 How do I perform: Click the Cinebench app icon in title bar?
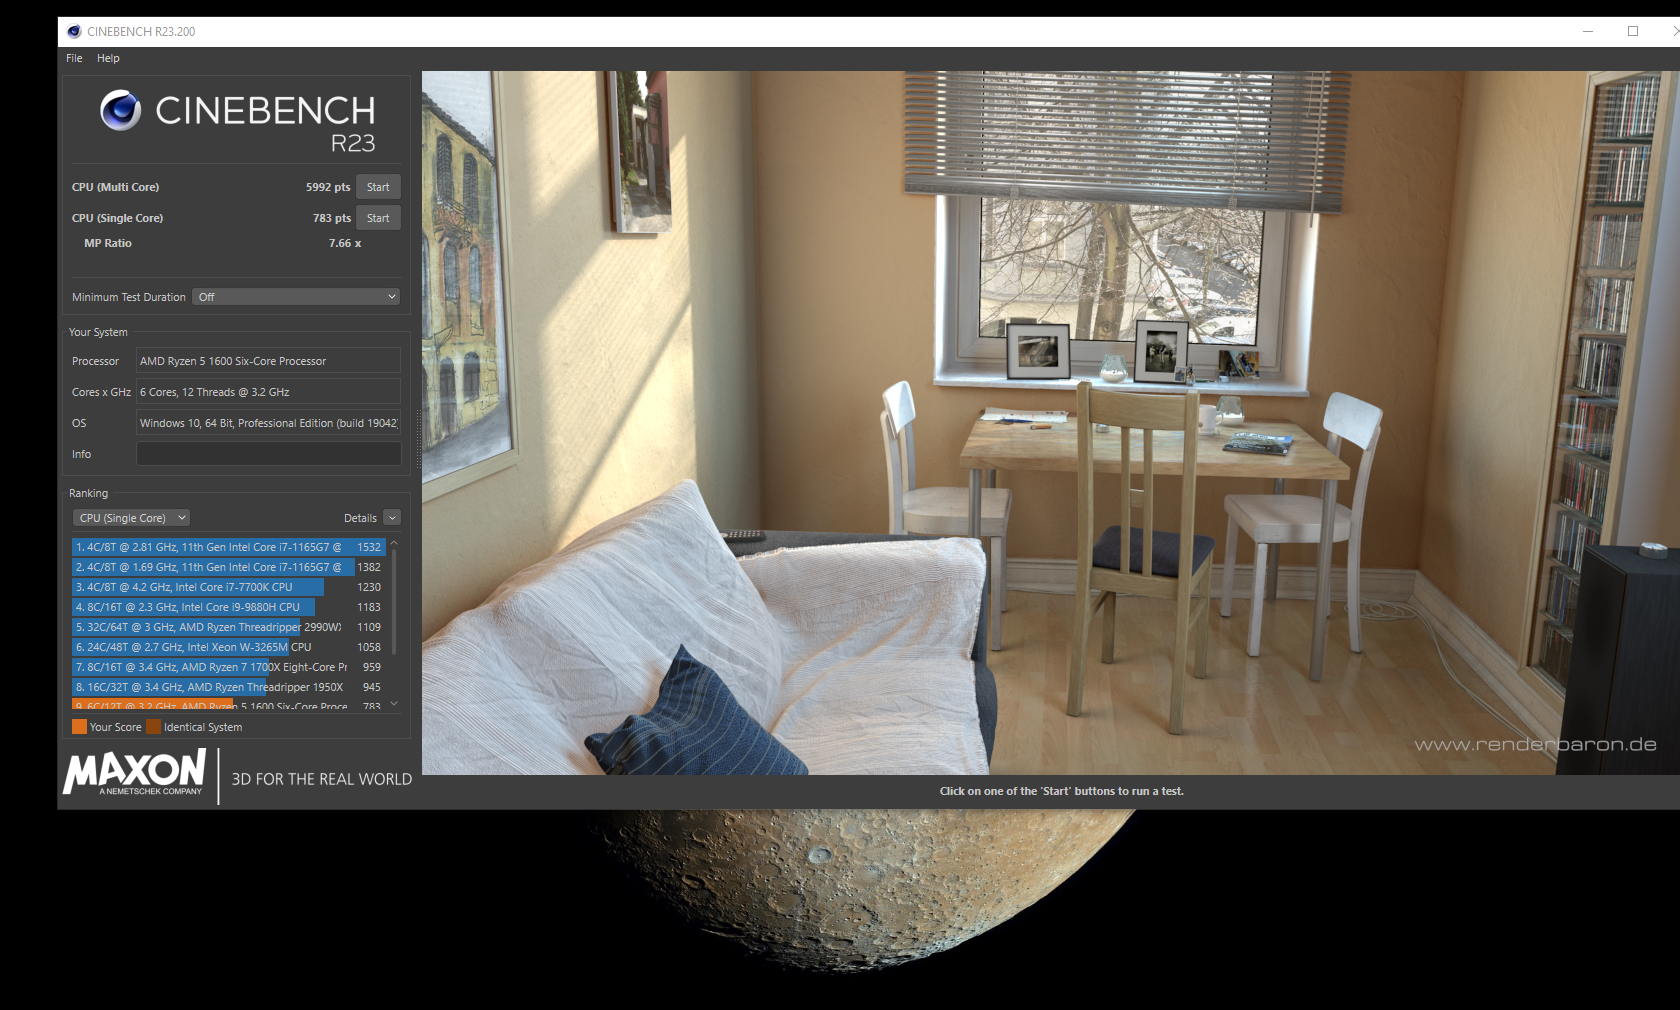tap(73, 31)
